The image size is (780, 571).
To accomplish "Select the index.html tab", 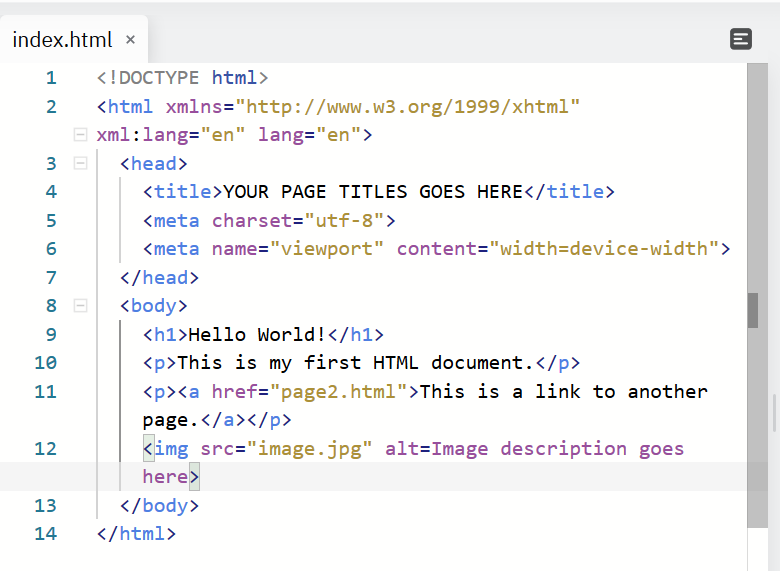I will 62,40.
